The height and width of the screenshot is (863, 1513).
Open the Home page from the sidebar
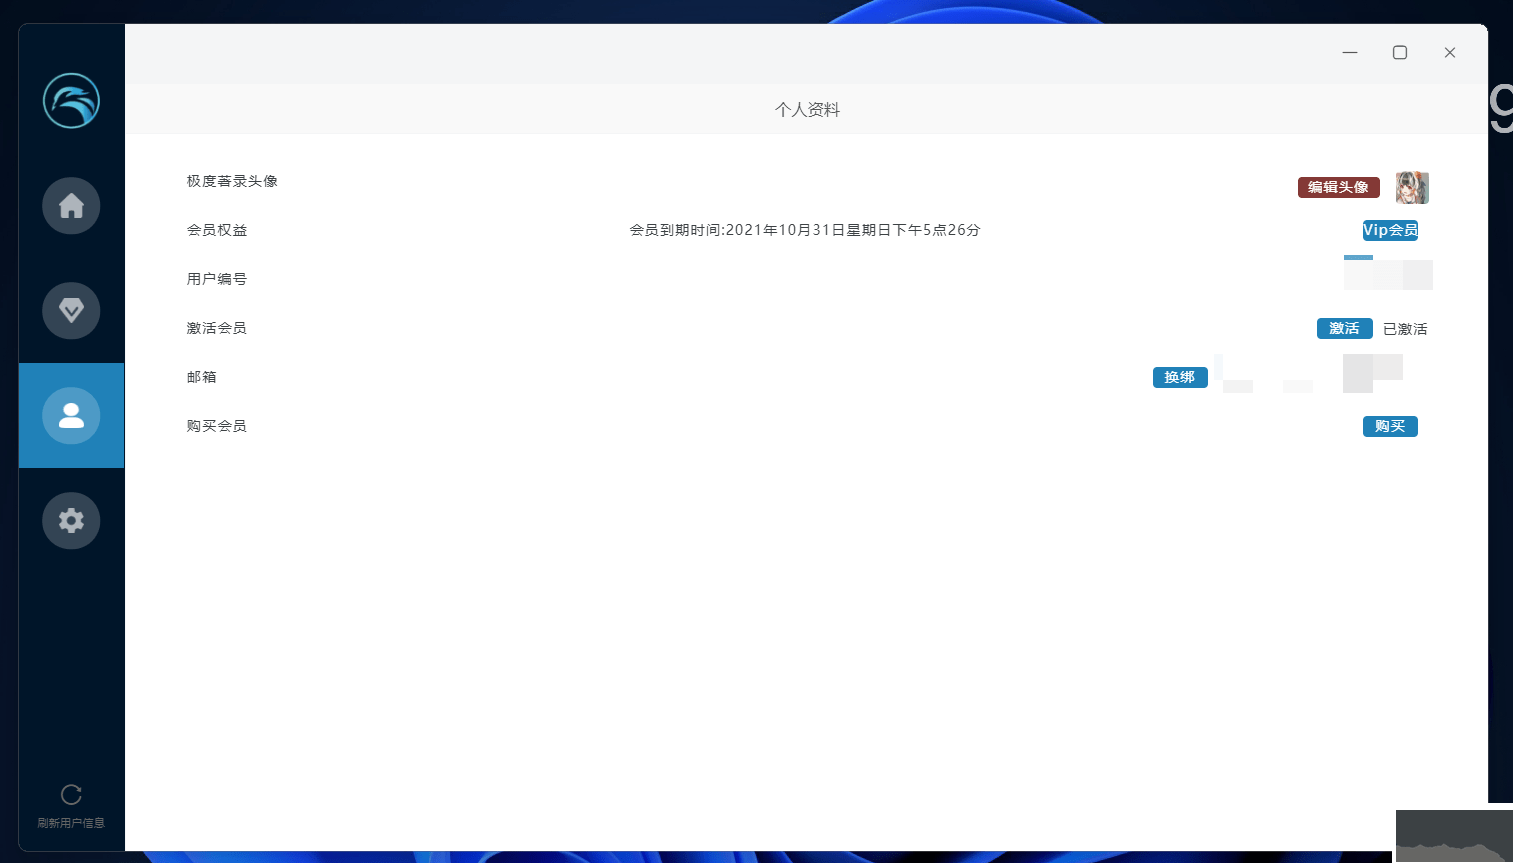[71, 206]
